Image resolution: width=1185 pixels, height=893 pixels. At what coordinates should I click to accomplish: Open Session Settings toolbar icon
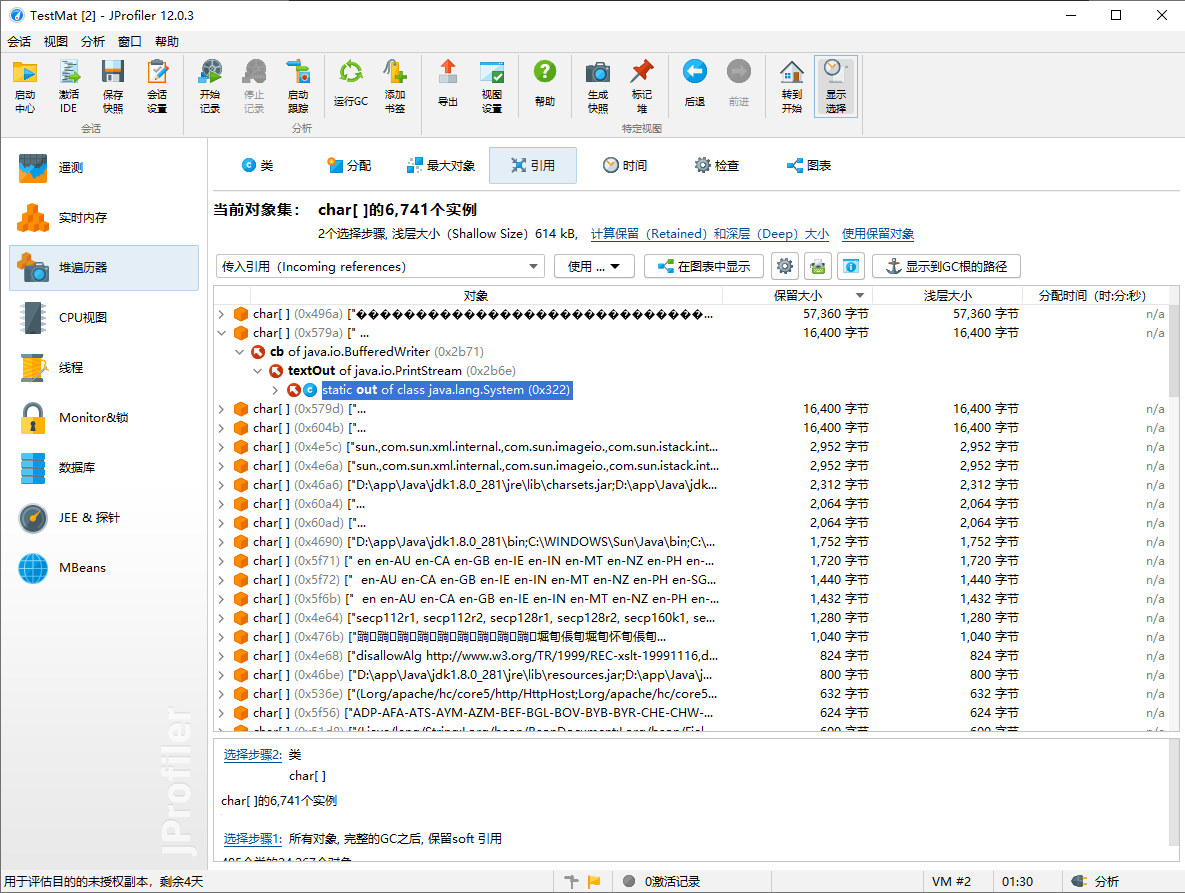pos(157,86)
